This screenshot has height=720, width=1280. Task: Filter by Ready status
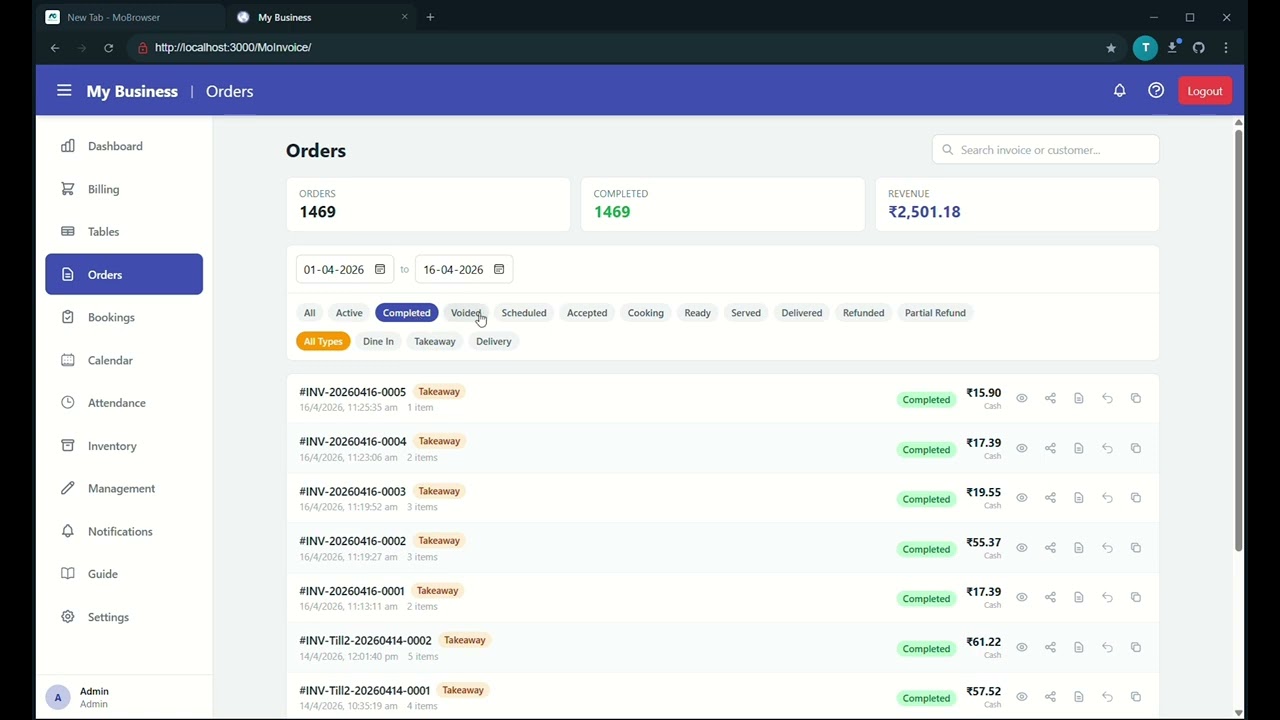(698, 313)
